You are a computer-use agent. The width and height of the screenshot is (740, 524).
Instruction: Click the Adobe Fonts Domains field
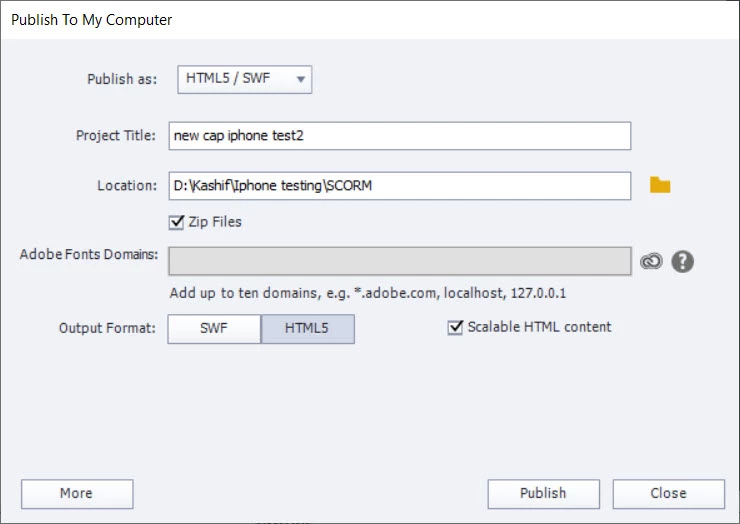coord(400,261)
